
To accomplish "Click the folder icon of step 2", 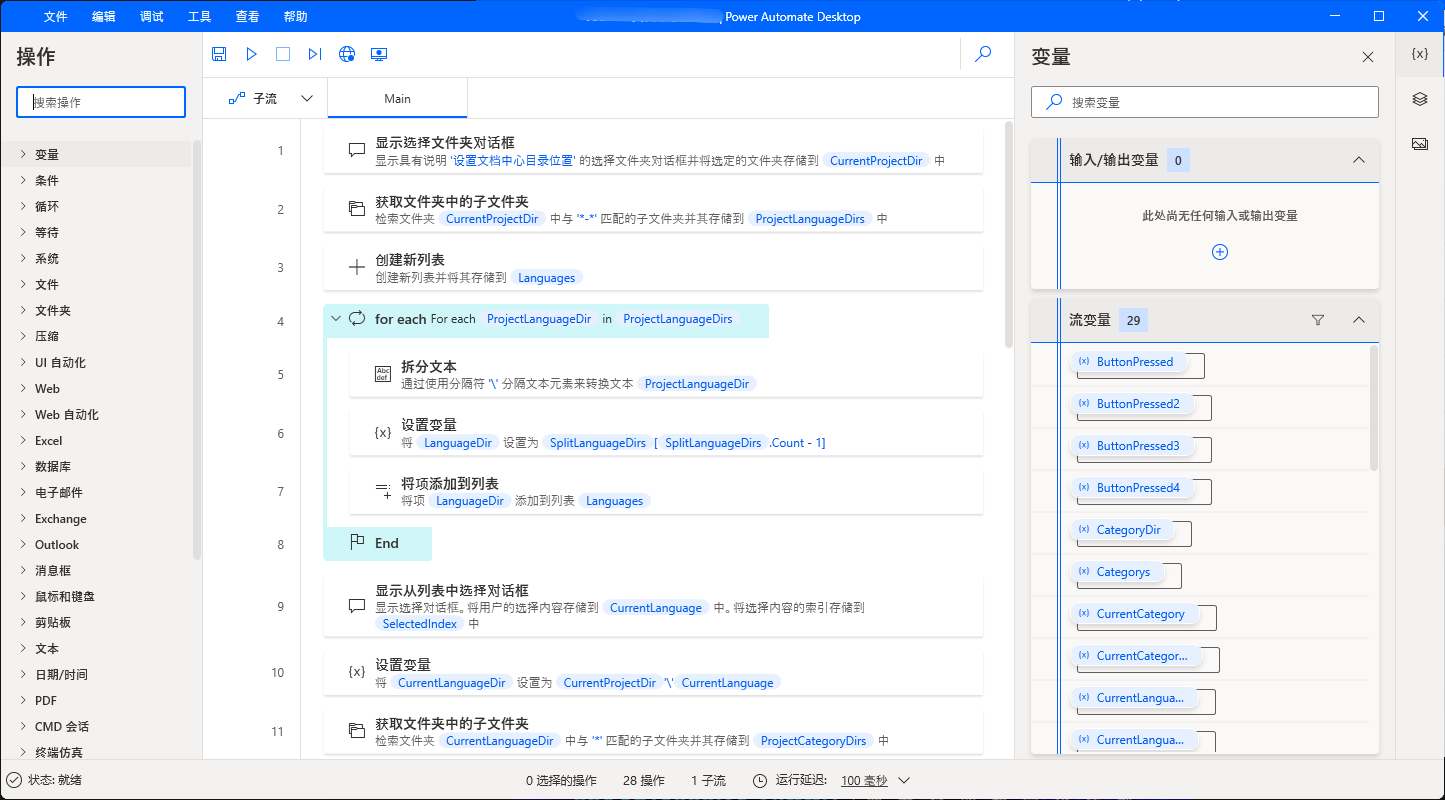I will click(x=357, y=210).
